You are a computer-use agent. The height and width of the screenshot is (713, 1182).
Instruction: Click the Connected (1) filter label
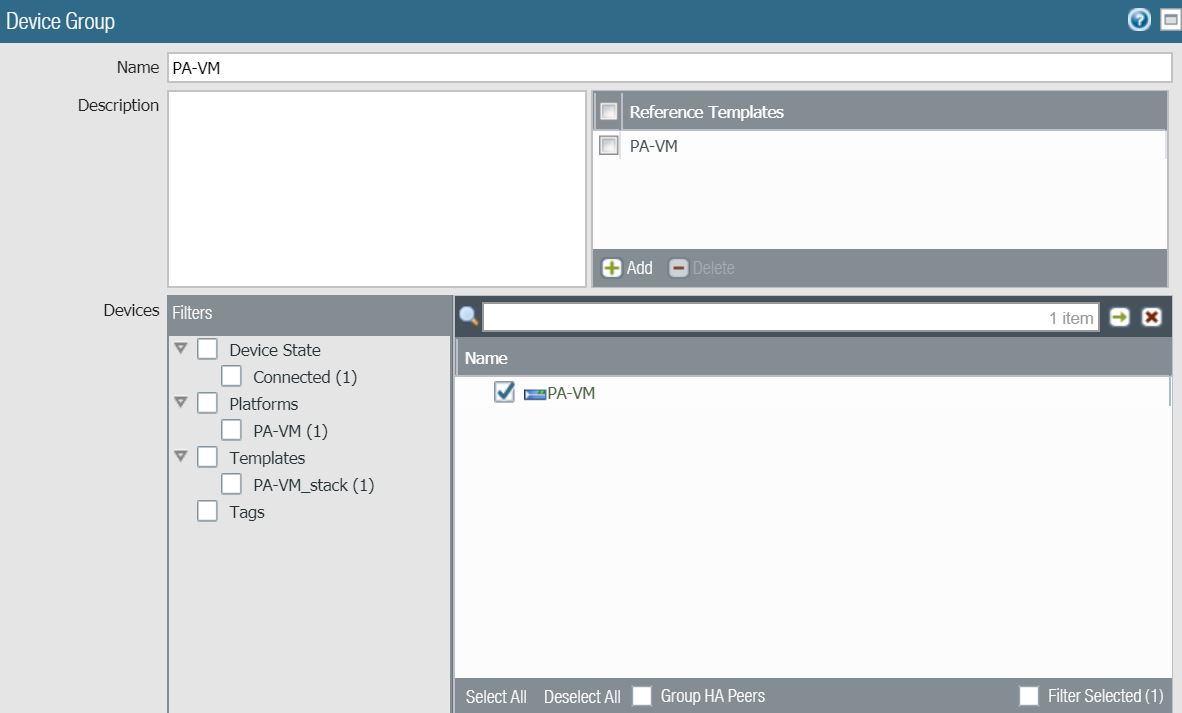coord(305,377)
